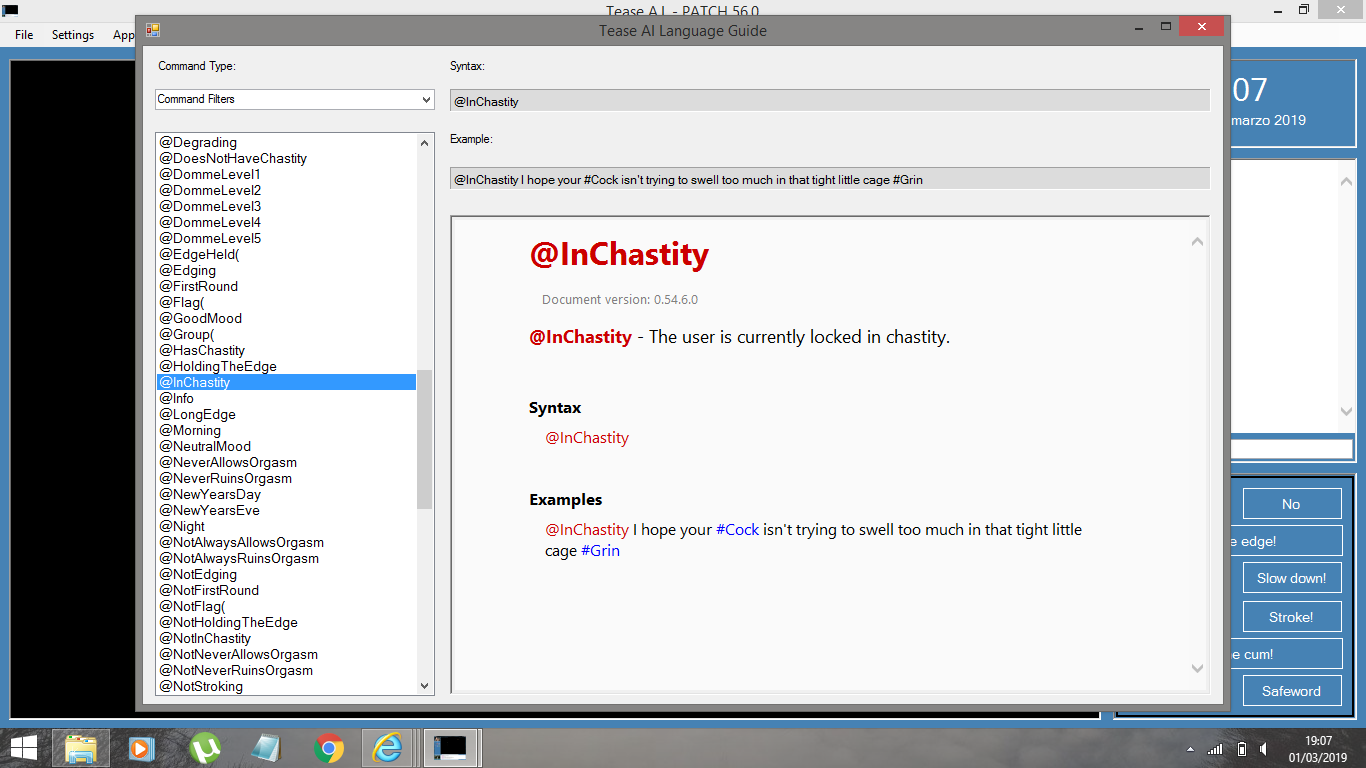This screenshot has height=768, width=1366.
Task: Click the document pane scroll-down chevron
Action: [x=1197, y=668]
